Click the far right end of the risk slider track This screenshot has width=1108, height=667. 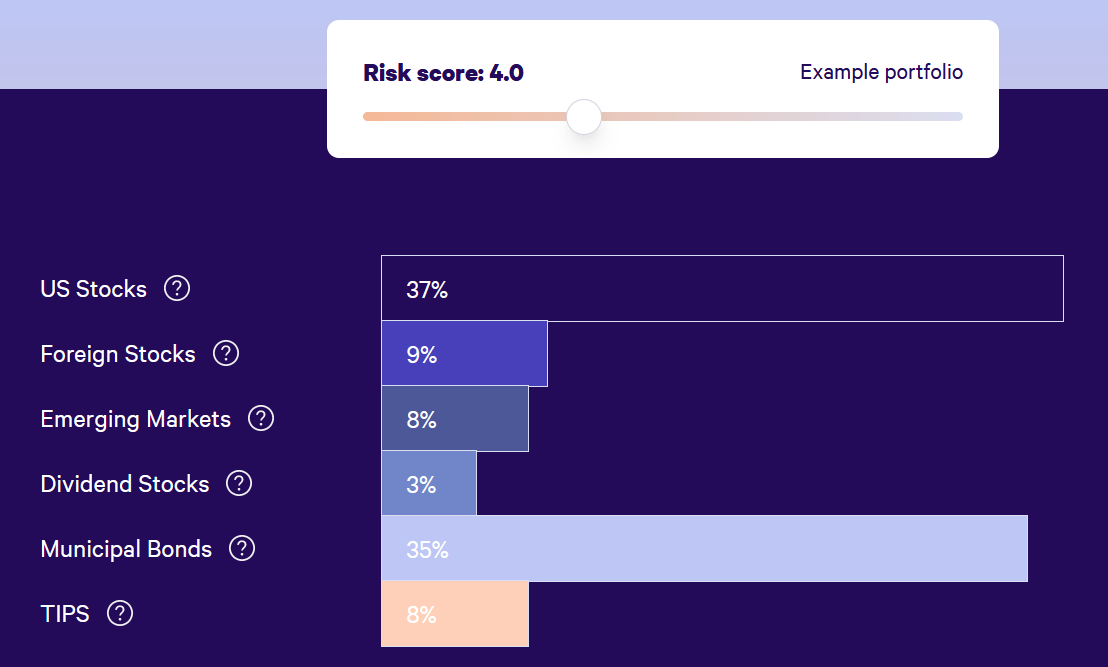click(x=958, y=117)
